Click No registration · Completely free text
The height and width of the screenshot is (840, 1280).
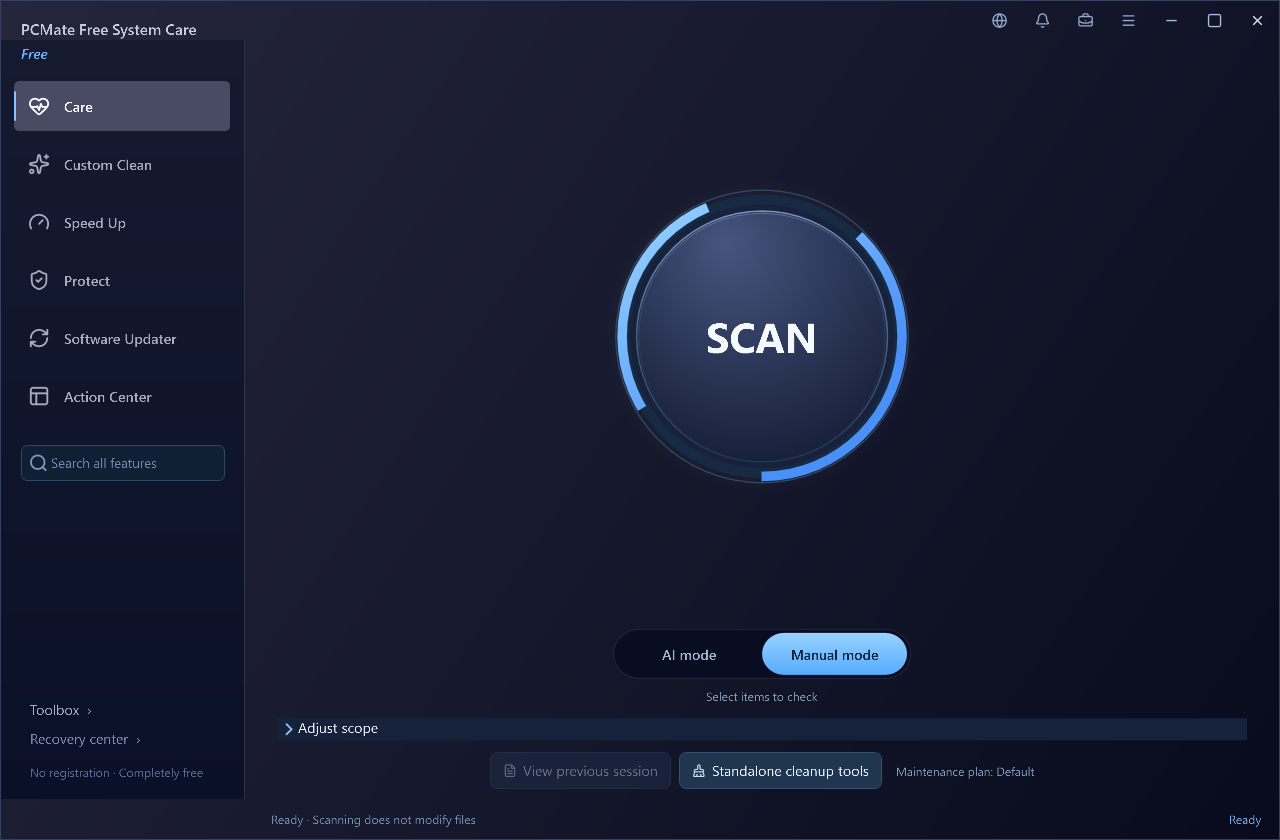(116, 773)
